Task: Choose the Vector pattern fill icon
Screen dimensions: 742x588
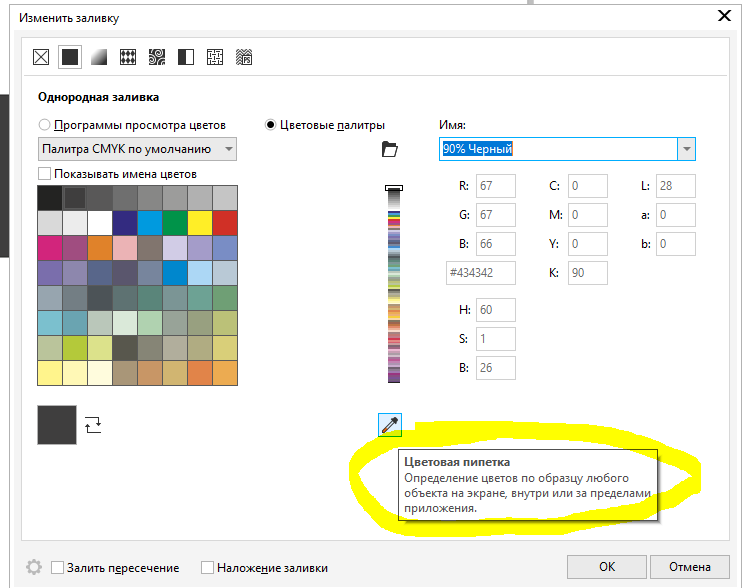Action: (x=128, y=57)
